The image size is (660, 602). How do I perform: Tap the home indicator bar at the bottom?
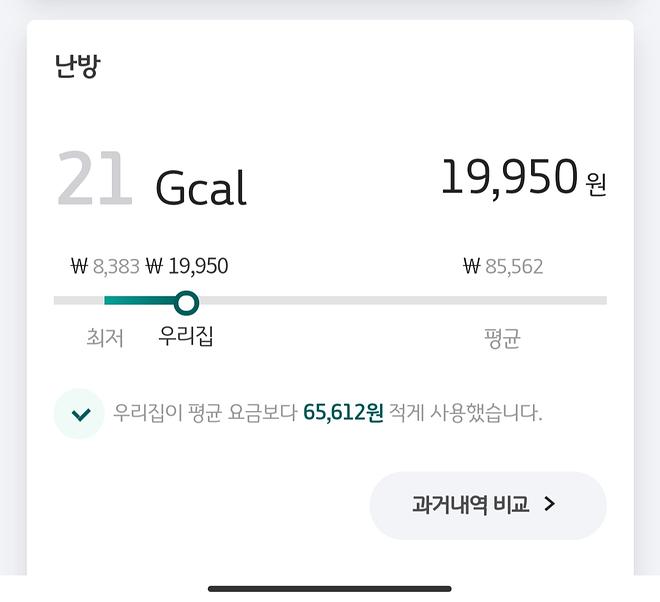330,588
